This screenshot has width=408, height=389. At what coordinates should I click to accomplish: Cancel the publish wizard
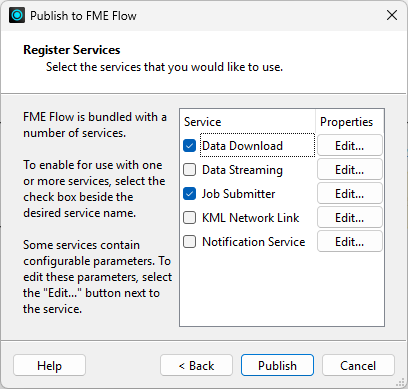[x=358, y=365]
